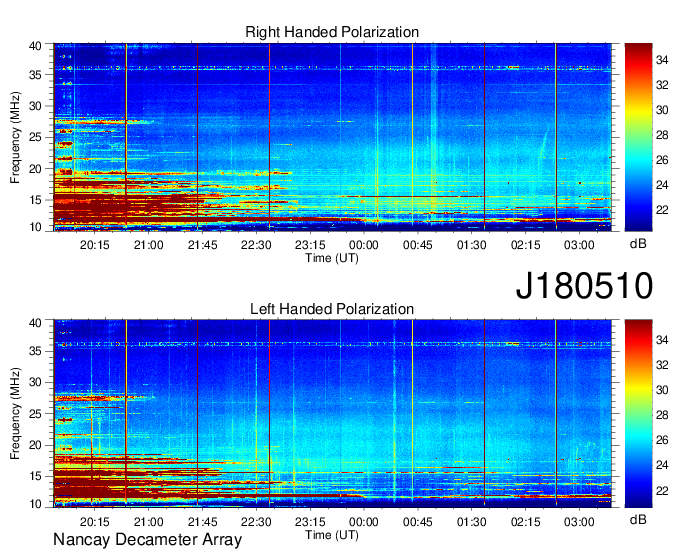Click "24" on the Right Handed color scale
This screenshot has height=552, width=680.
tap(662, 186)
